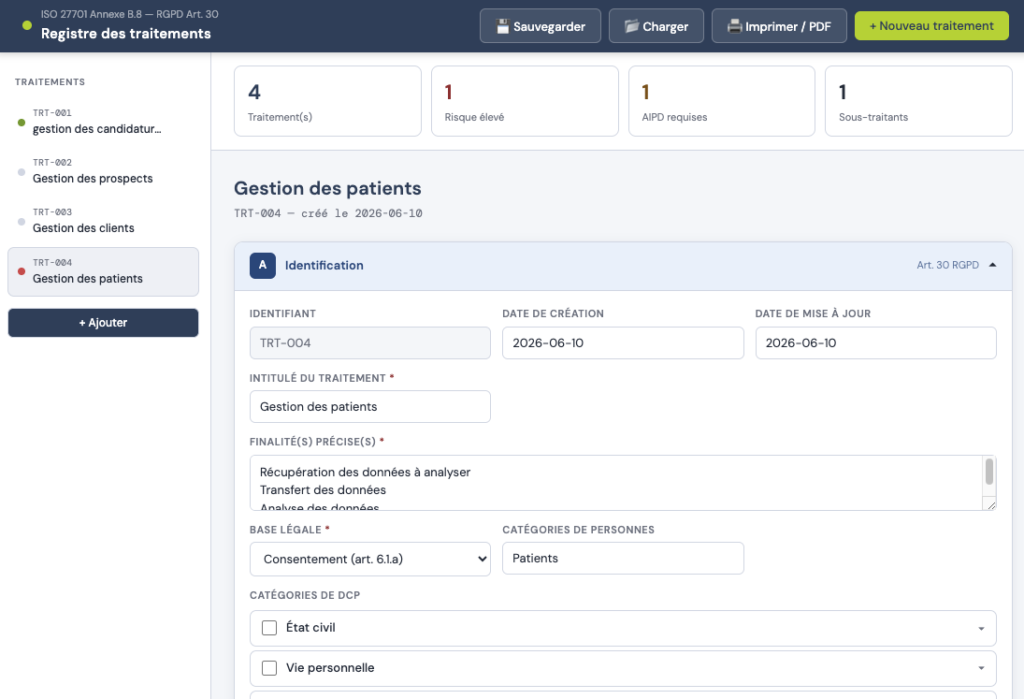Click the Date de mise à jour field

(876, 343)
